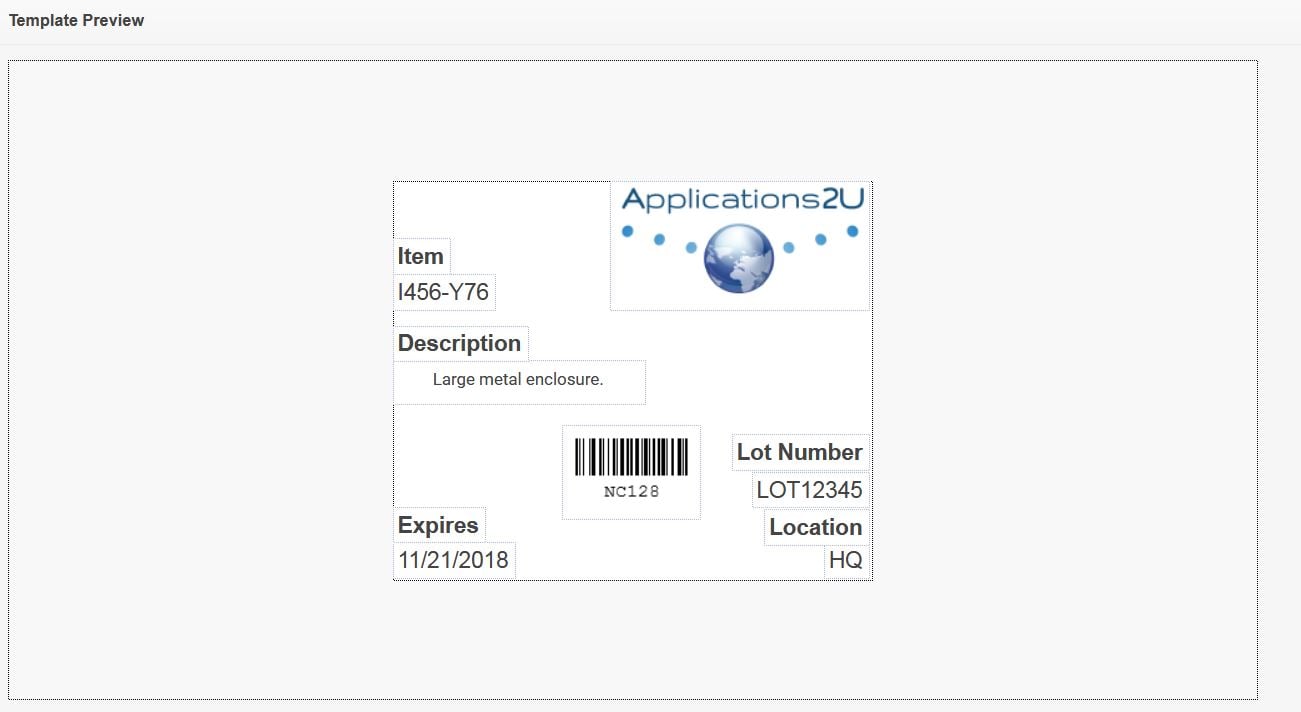Select the Description field label
Screen dimensions: 1301x712
pos(460,343)
